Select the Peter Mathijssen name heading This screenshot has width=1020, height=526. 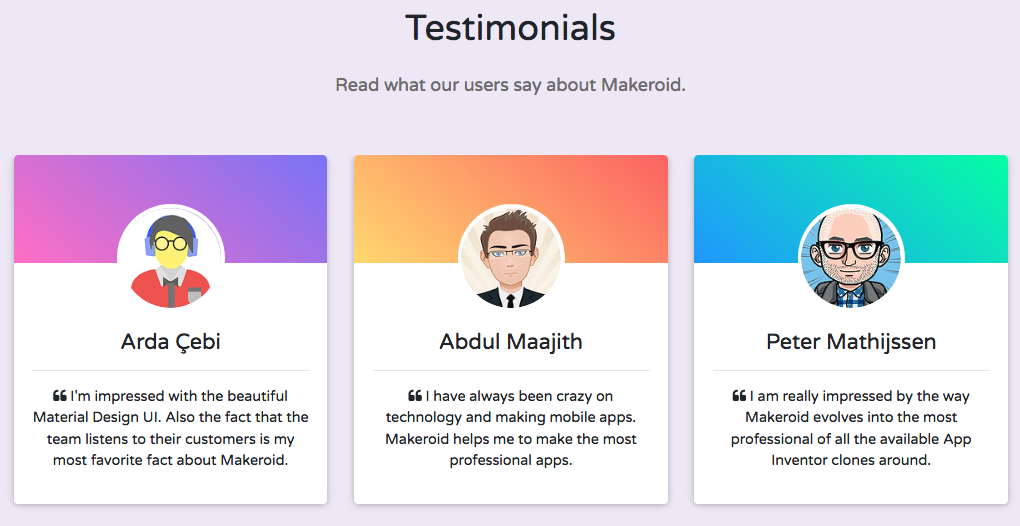point(851,342)
